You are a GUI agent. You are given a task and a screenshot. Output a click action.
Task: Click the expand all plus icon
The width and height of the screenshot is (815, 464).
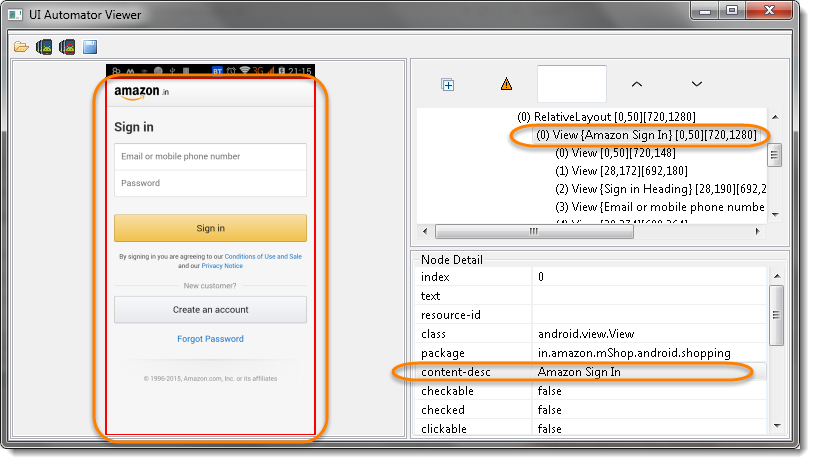pyautogui.click(x=448, y=85)
